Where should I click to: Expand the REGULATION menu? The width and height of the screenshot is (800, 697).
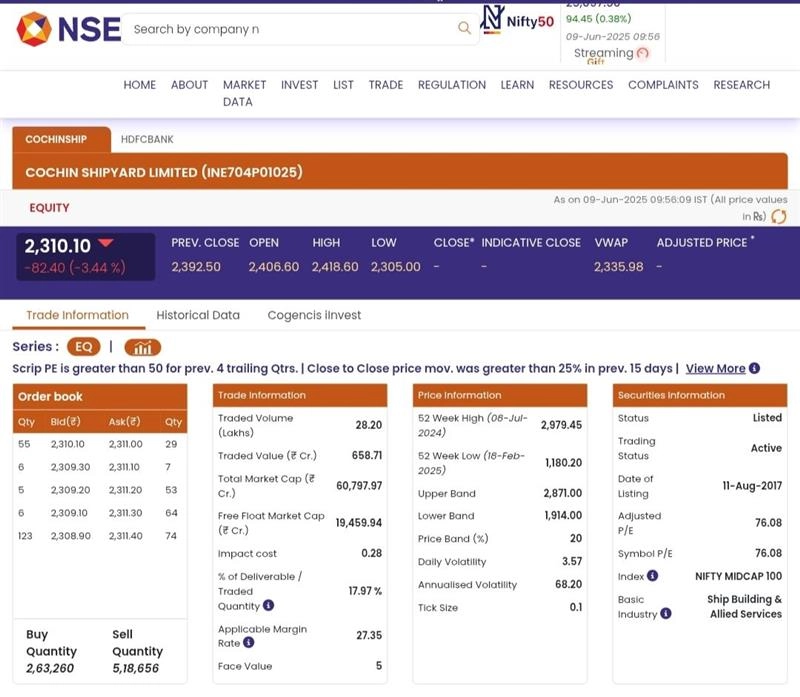coord(451,85)
